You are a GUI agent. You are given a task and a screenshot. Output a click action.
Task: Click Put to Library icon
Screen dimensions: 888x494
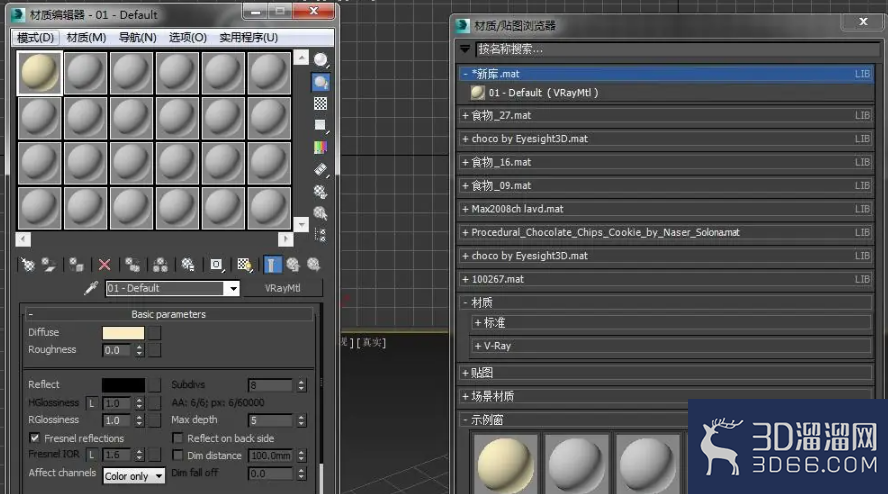pos(188,265)
